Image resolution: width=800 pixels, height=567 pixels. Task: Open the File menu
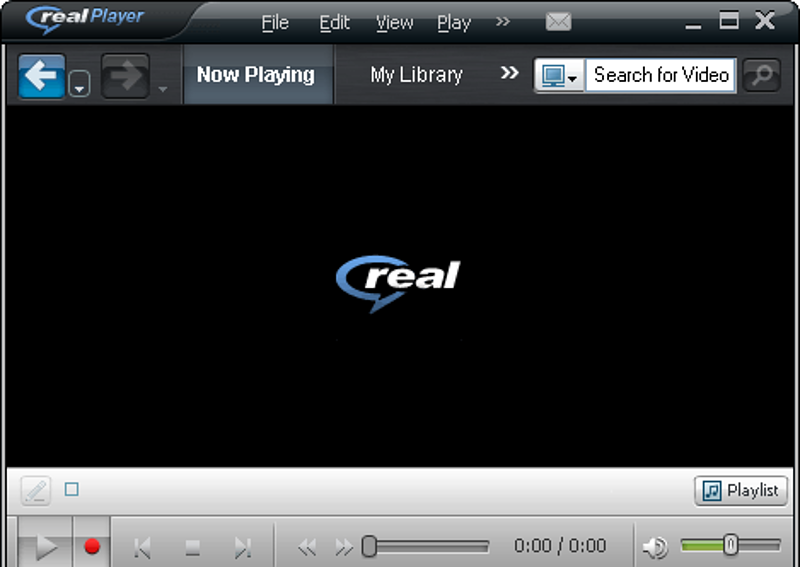click(275, 23)
